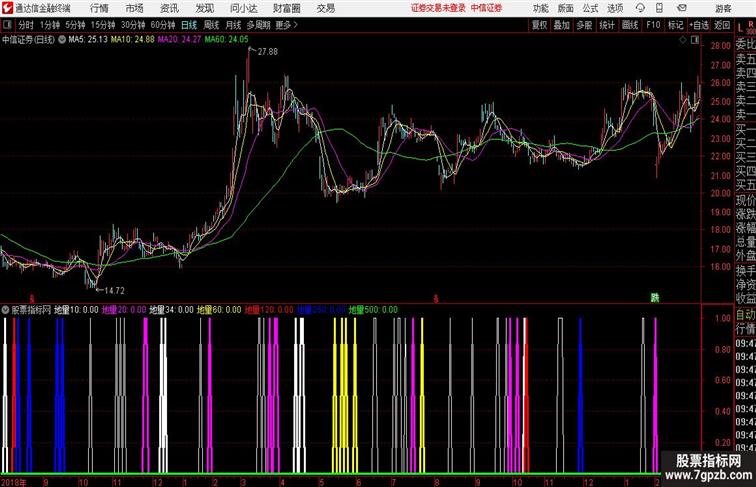756x487 pixels.
Task: Switch to the 分时 chart tab
Action: coord(26,25)
